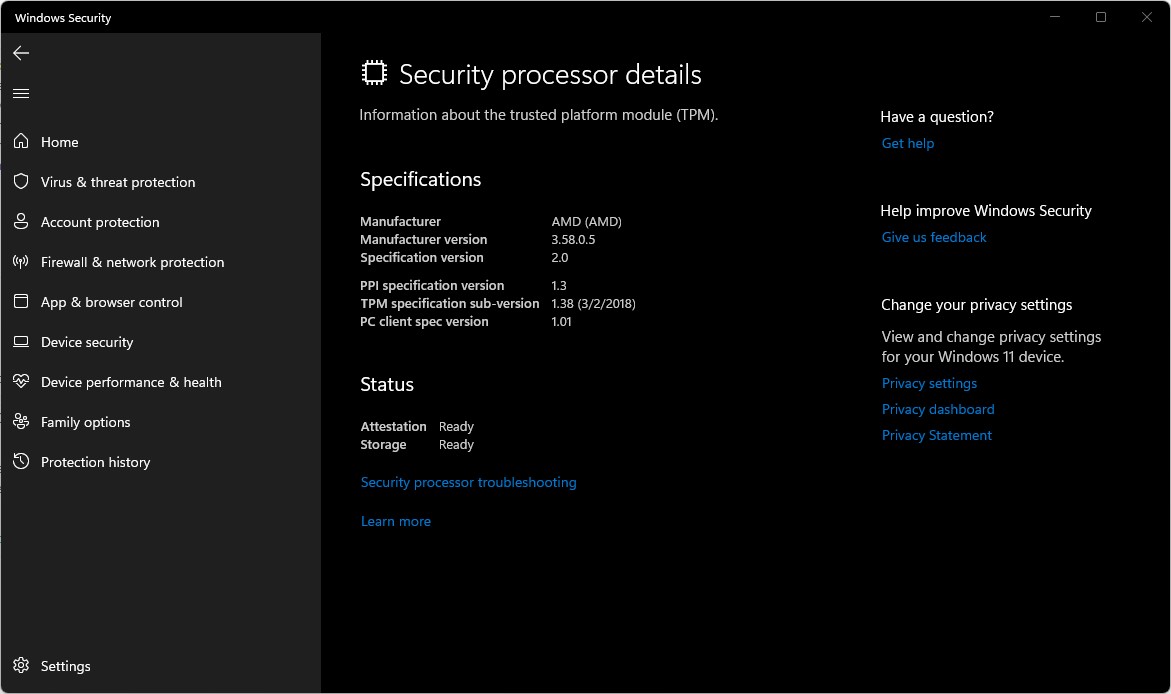Click the App & browser control window icon
The image size is (1171, 694).
click(21, 302)
